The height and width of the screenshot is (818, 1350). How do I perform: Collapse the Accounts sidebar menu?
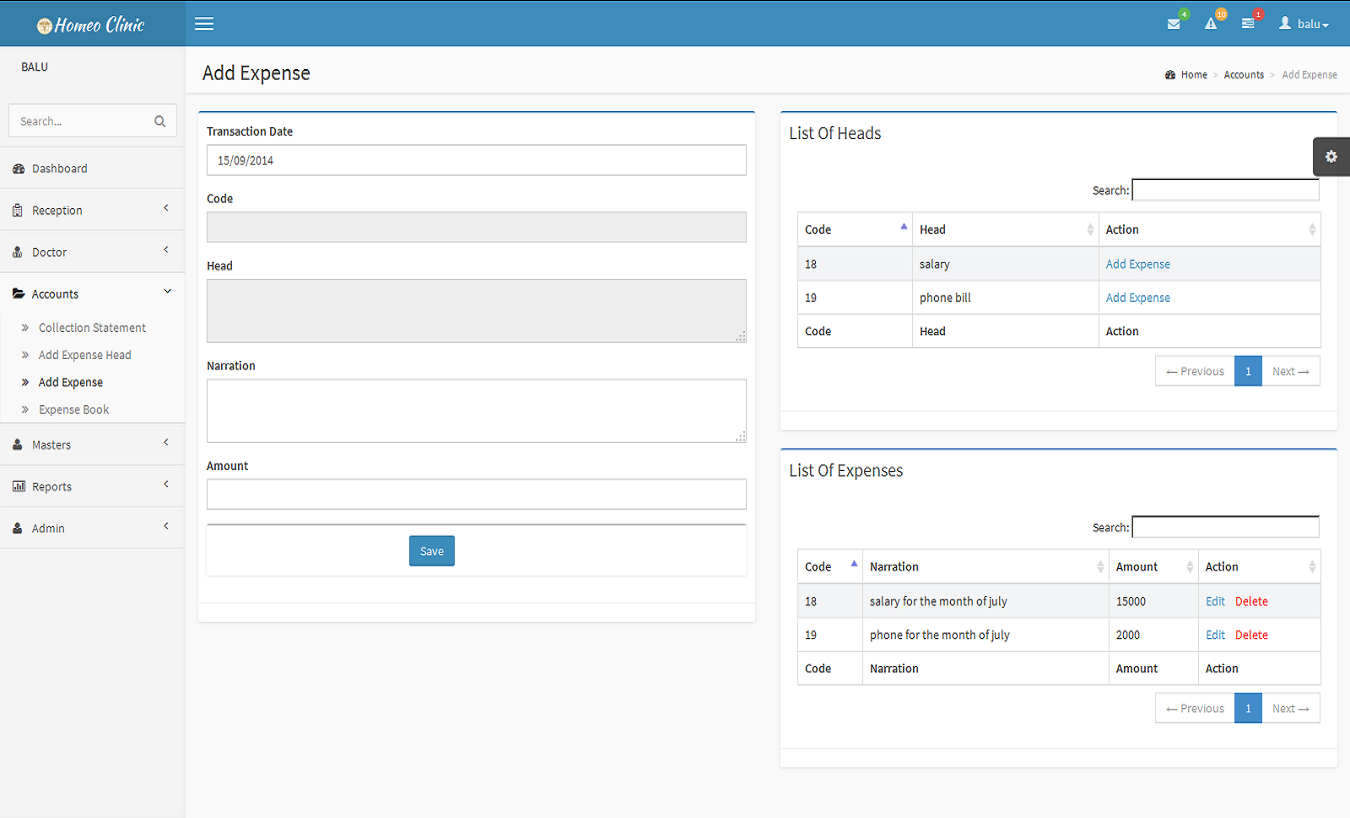pos(92,294)
